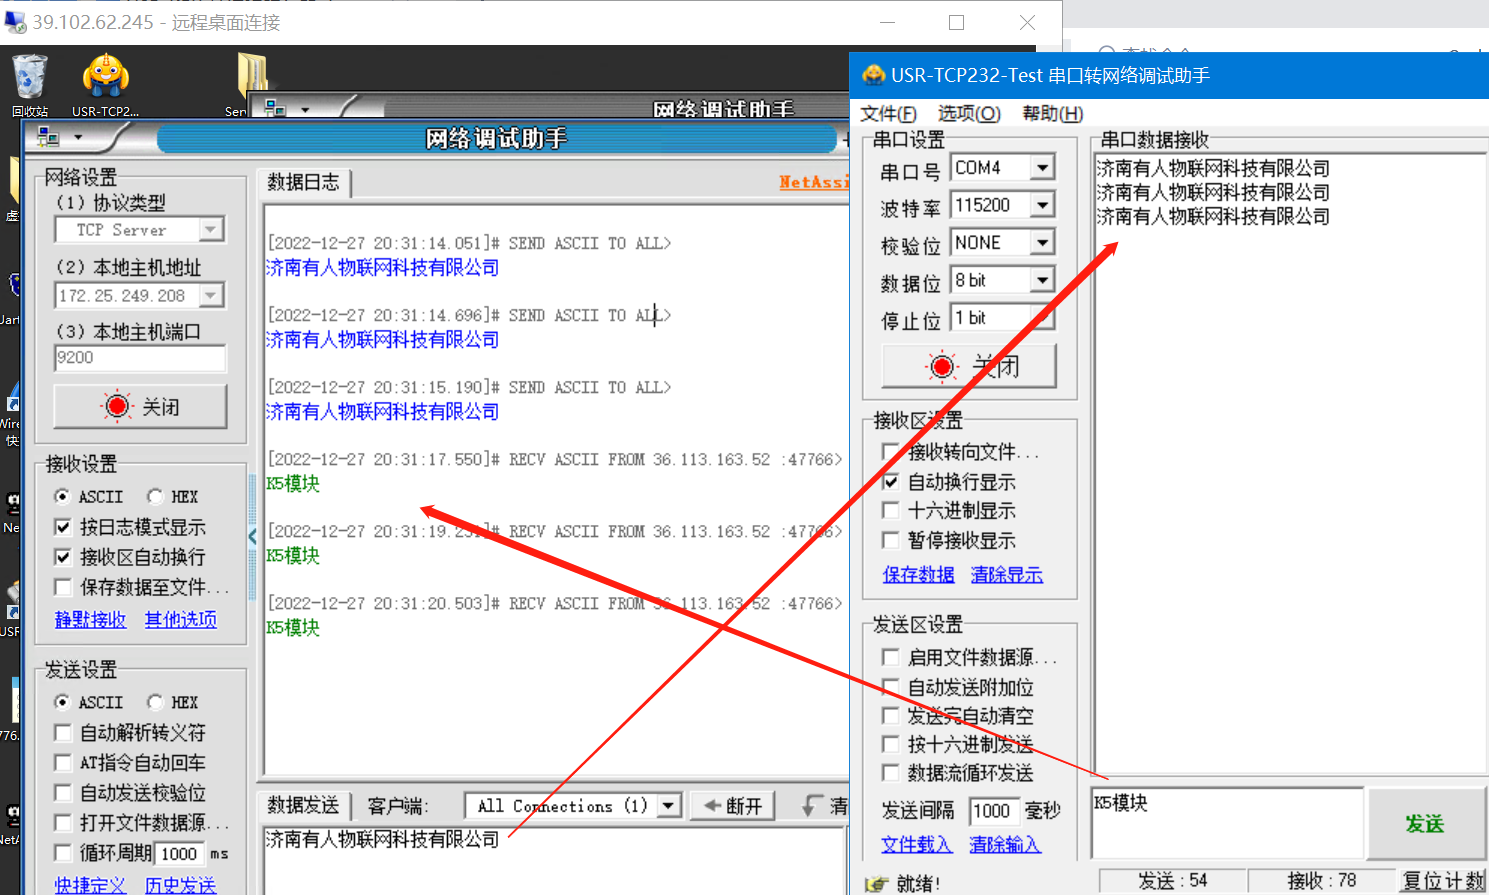The height and width of the screenshot is (895, 1489).
Task: Open the Recycle Bin desktop icon
Action: (29, 78)
